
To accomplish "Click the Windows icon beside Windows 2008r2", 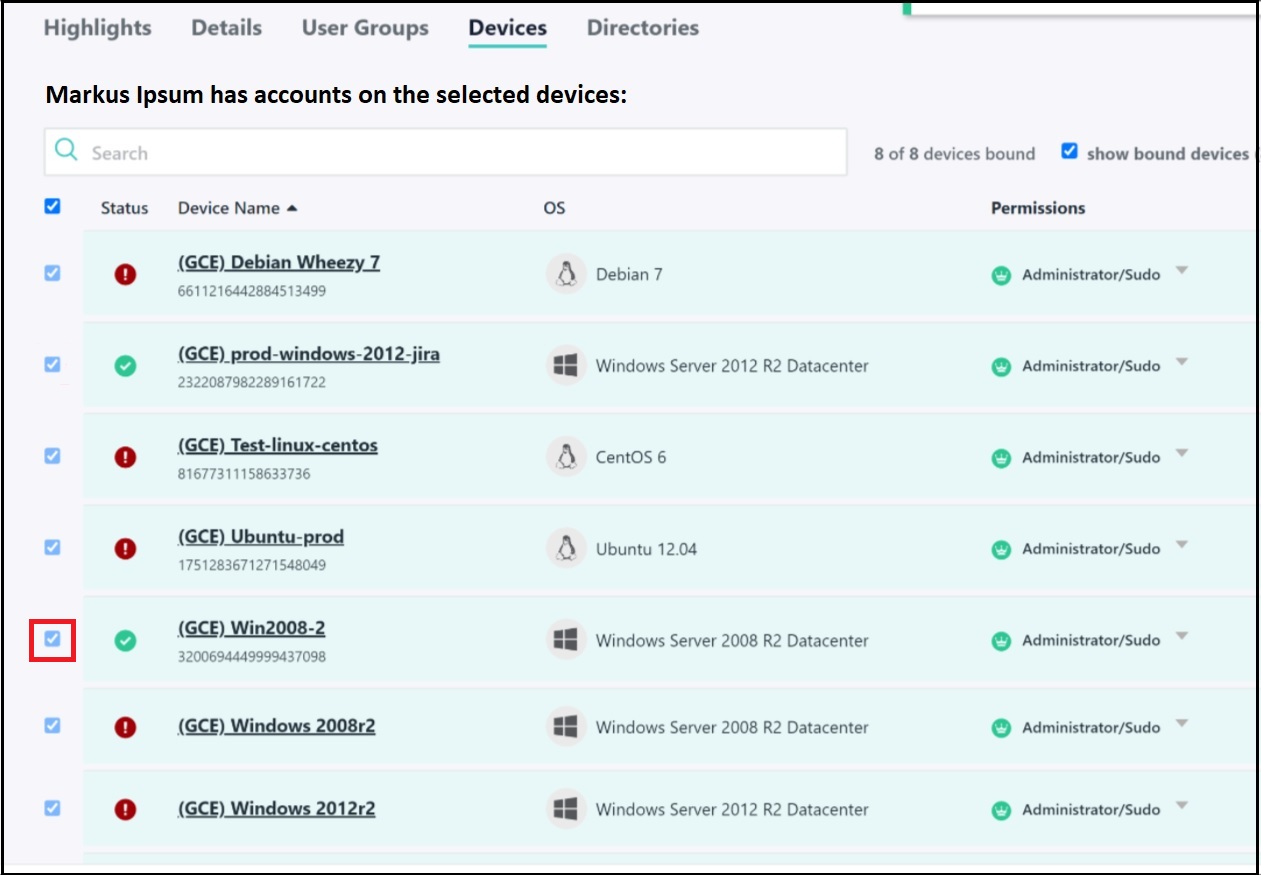I will pos(565,727).
